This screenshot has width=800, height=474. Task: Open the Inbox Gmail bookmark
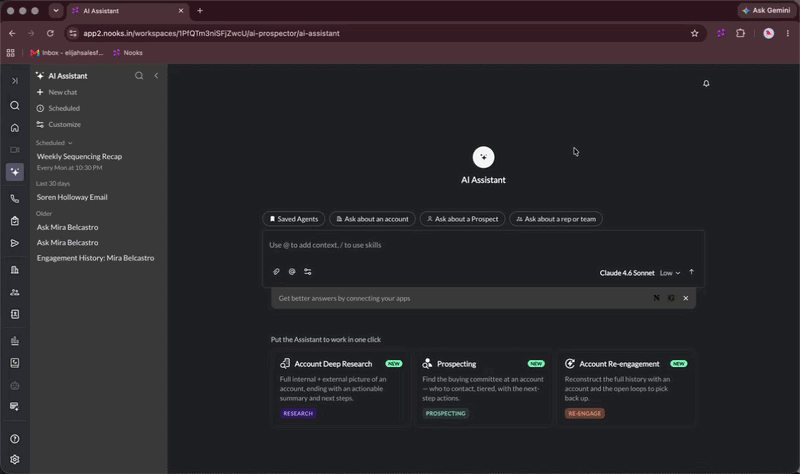[x=67, y=53]
